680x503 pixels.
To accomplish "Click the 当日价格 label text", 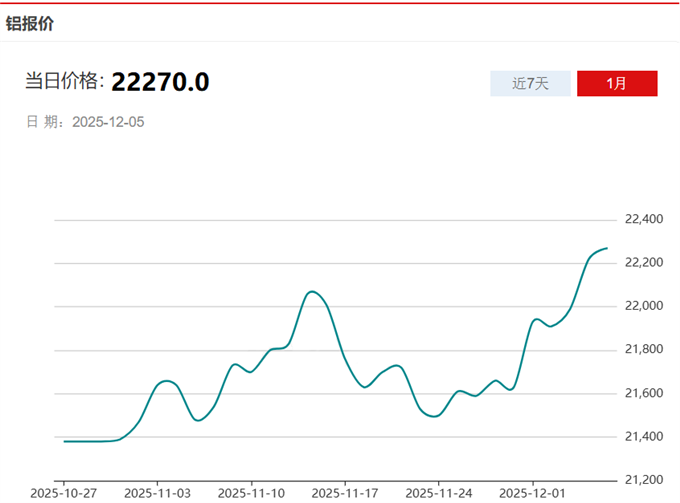I will [x=64, y=82].
